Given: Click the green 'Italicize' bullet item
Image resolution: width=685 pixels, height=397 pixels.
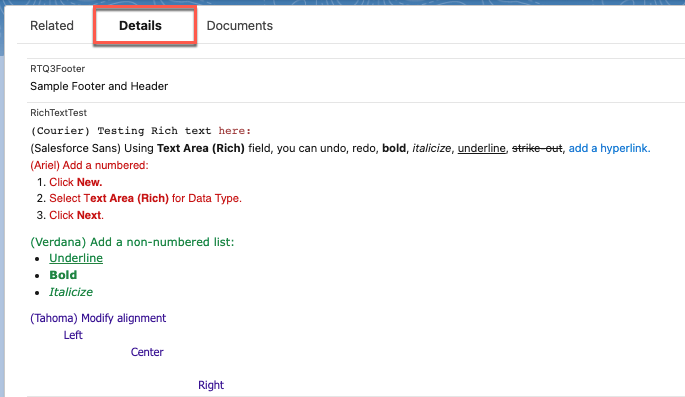Looking at the screenshot, I should click(71, 292).
